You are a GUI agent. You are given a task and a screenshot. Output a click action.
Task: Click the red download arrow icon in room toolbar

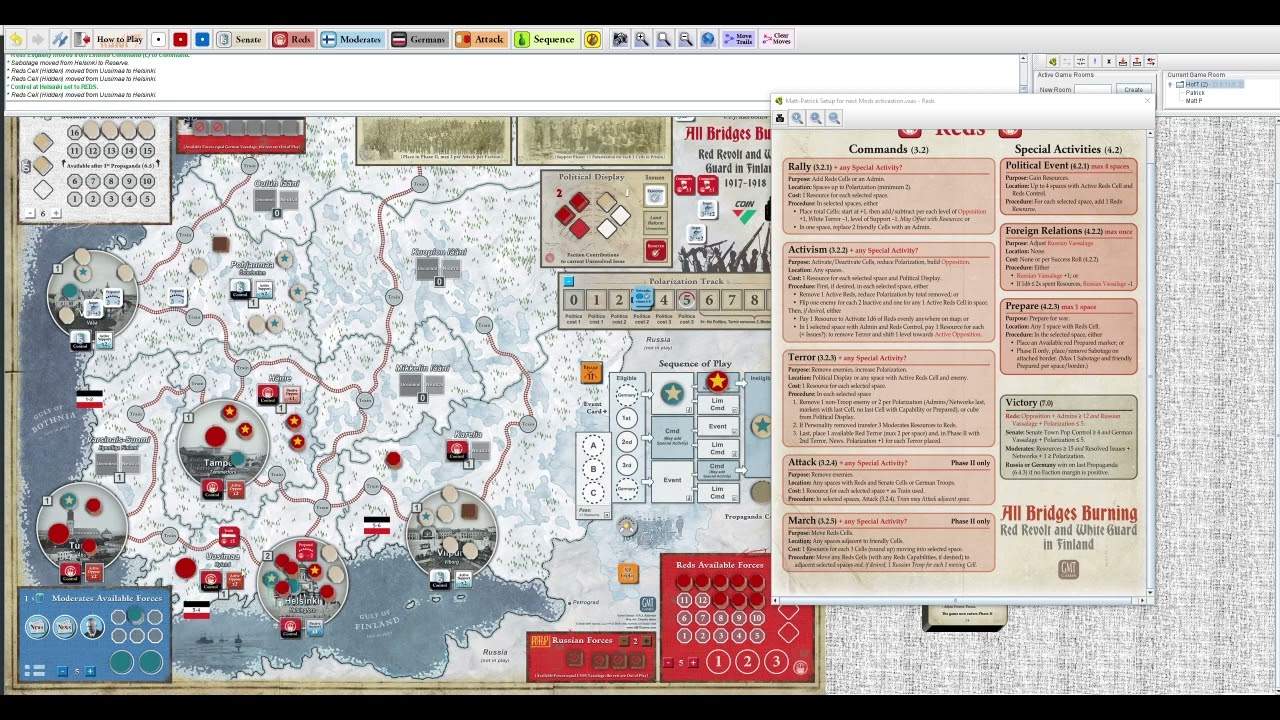[1123, 62]
